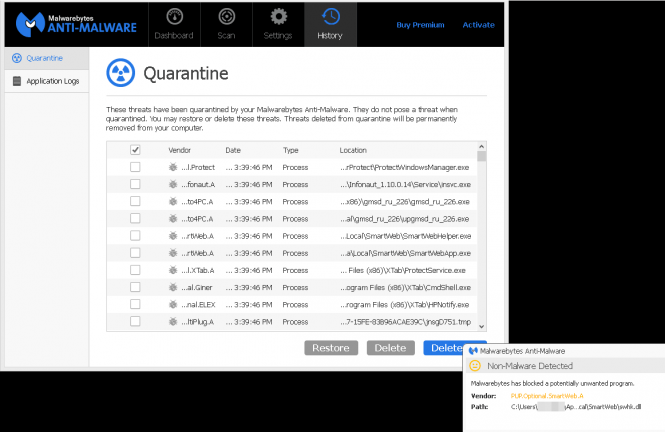
Task: Check the upgmsd_ru_226.exe row checkbox
Action: [x=135, y=218]
